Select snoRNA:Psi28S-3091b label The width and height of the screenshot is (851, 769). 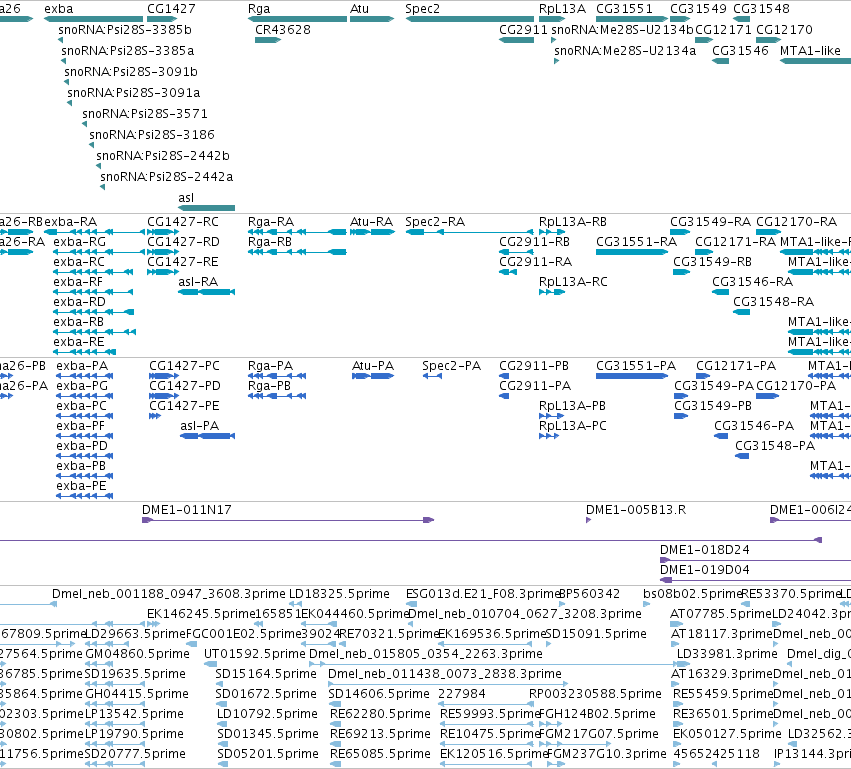click(x=131, y=72)
